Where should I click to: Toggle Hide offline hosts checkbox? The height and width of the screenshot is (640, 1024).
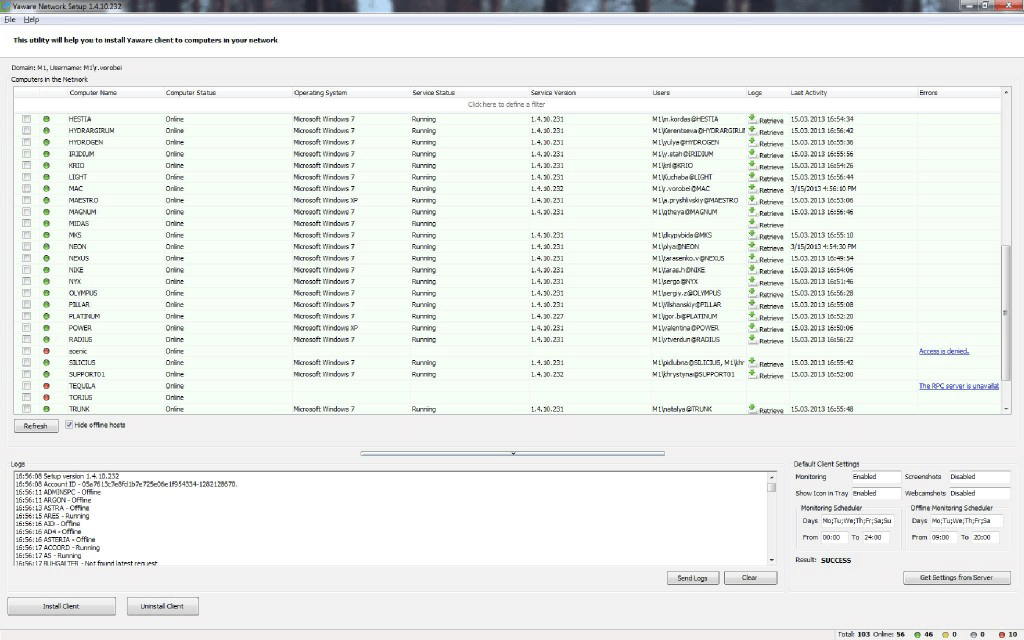tap(69, 425)
